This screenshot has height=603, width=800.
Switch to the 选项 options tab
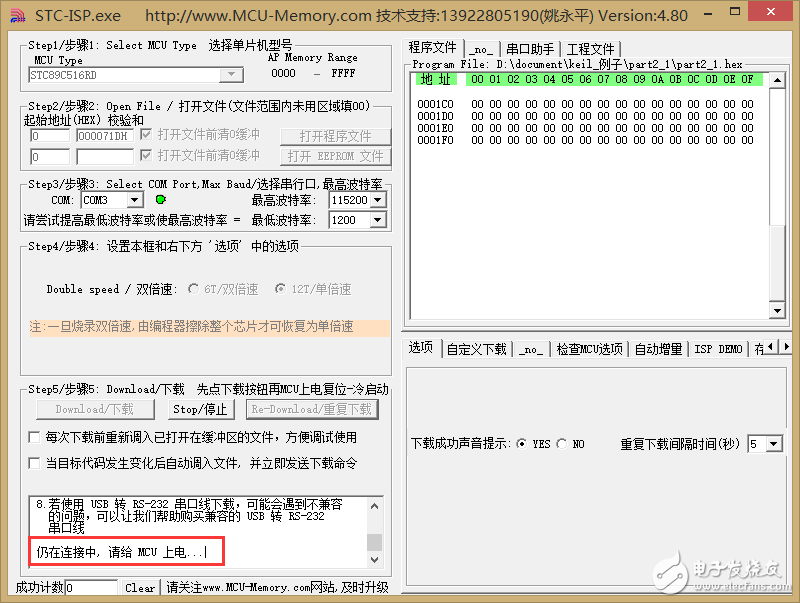pos(421,347)
